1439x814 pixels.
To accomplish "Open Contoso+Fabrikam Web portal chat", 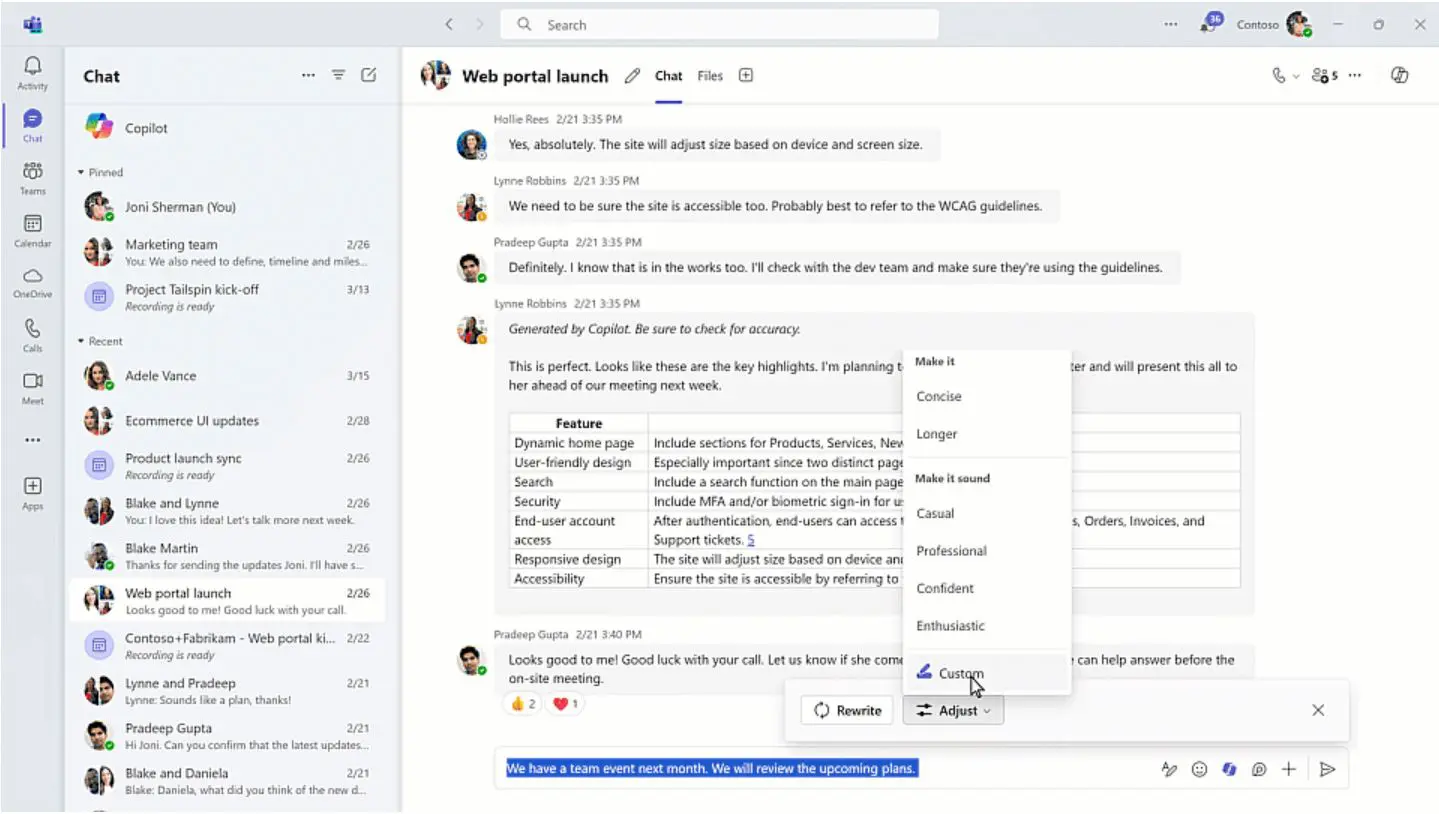I will tap(228, 646).
